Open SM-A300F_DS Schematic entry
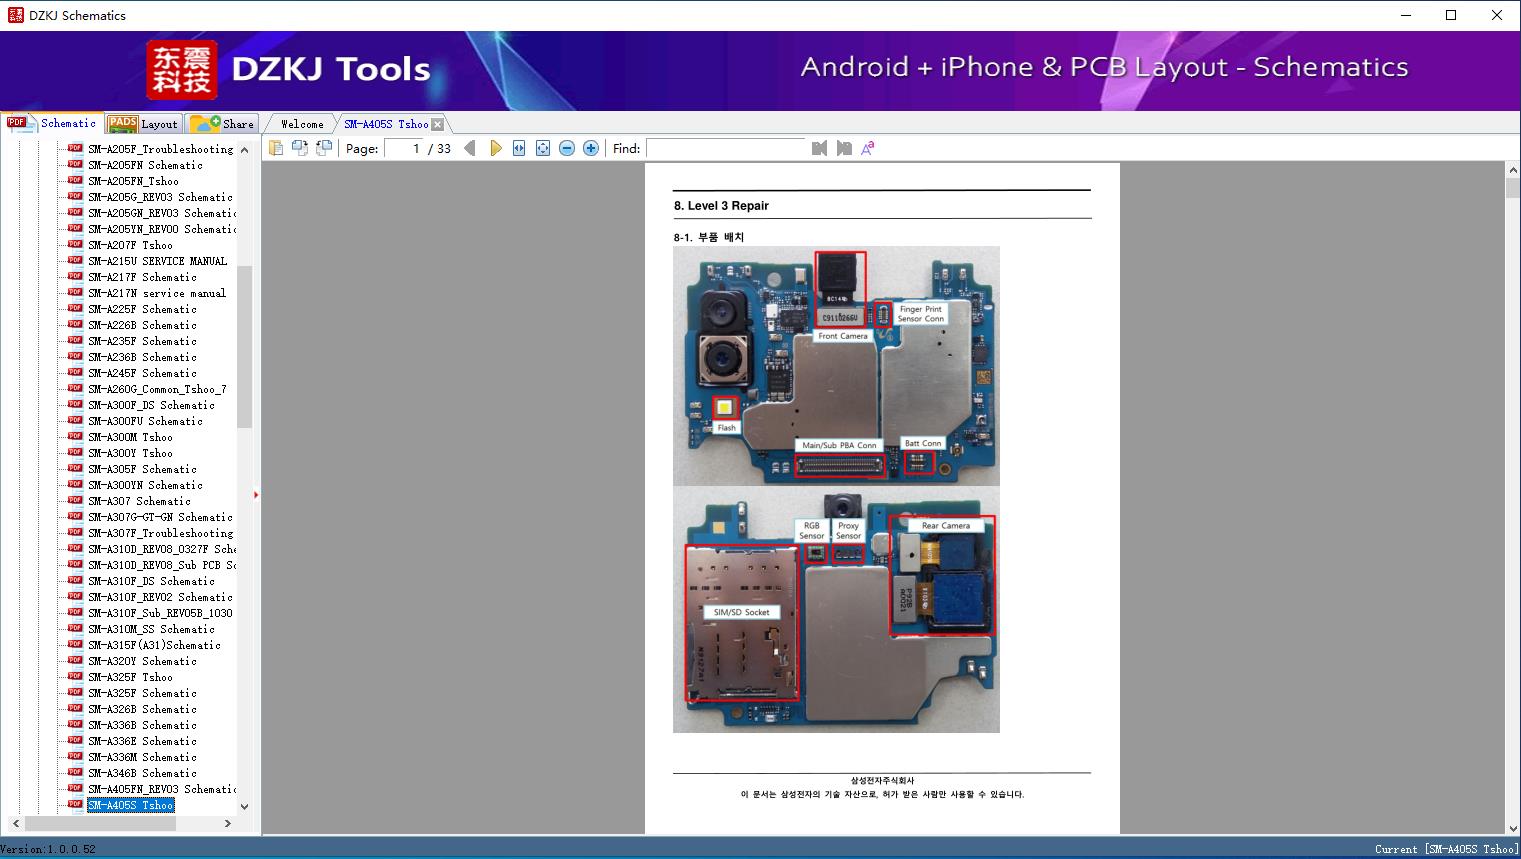Image resolution: width=1521 pixels, height=859 pixels. pos(151,405)
